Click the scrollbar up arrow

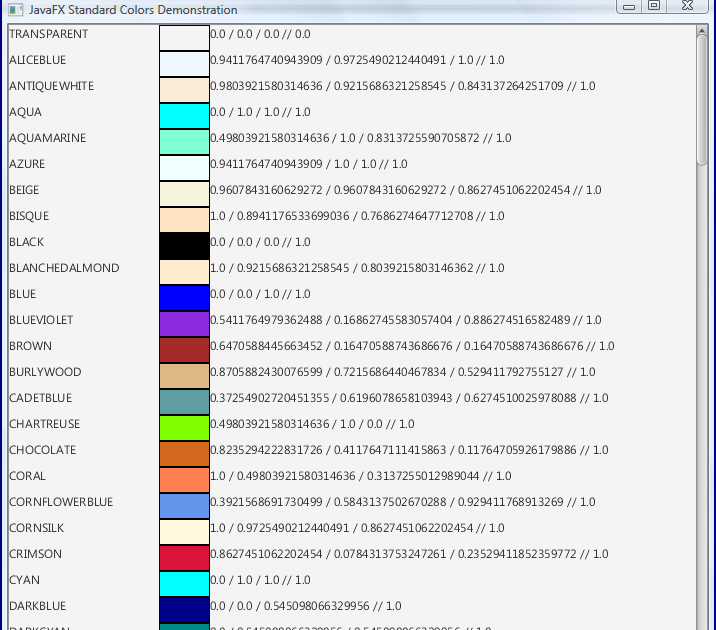click(701, 31)
